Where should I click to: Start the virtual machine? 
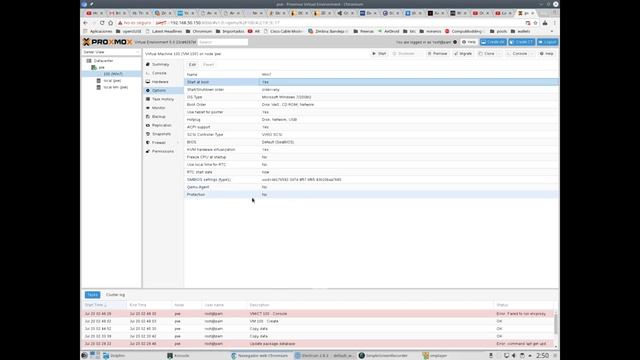(x=379, y=53)
